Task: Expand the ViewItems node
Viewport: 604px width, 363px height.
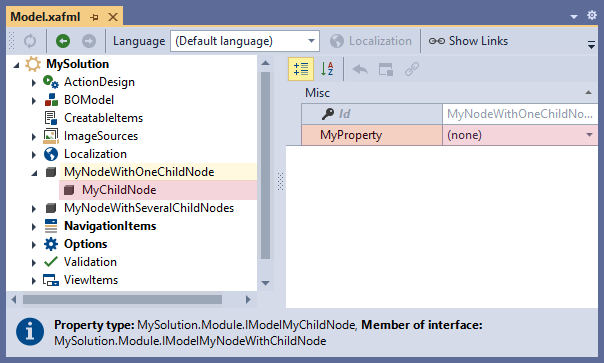Action: (34, 281)
